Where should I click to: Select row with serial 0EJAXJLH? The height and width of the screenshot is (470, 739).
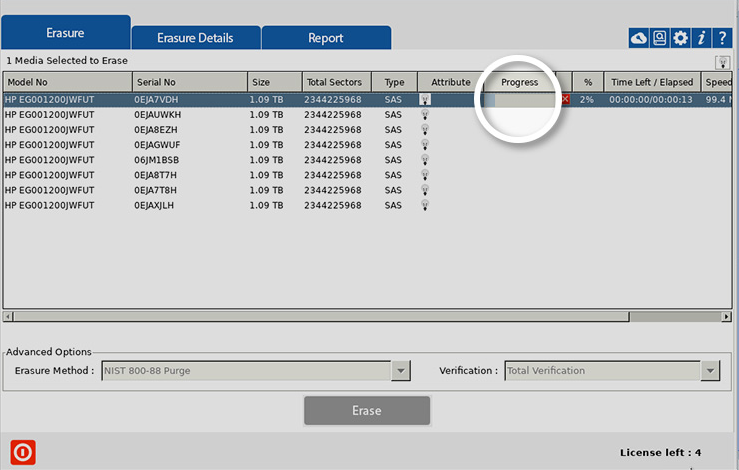[368, 205]
